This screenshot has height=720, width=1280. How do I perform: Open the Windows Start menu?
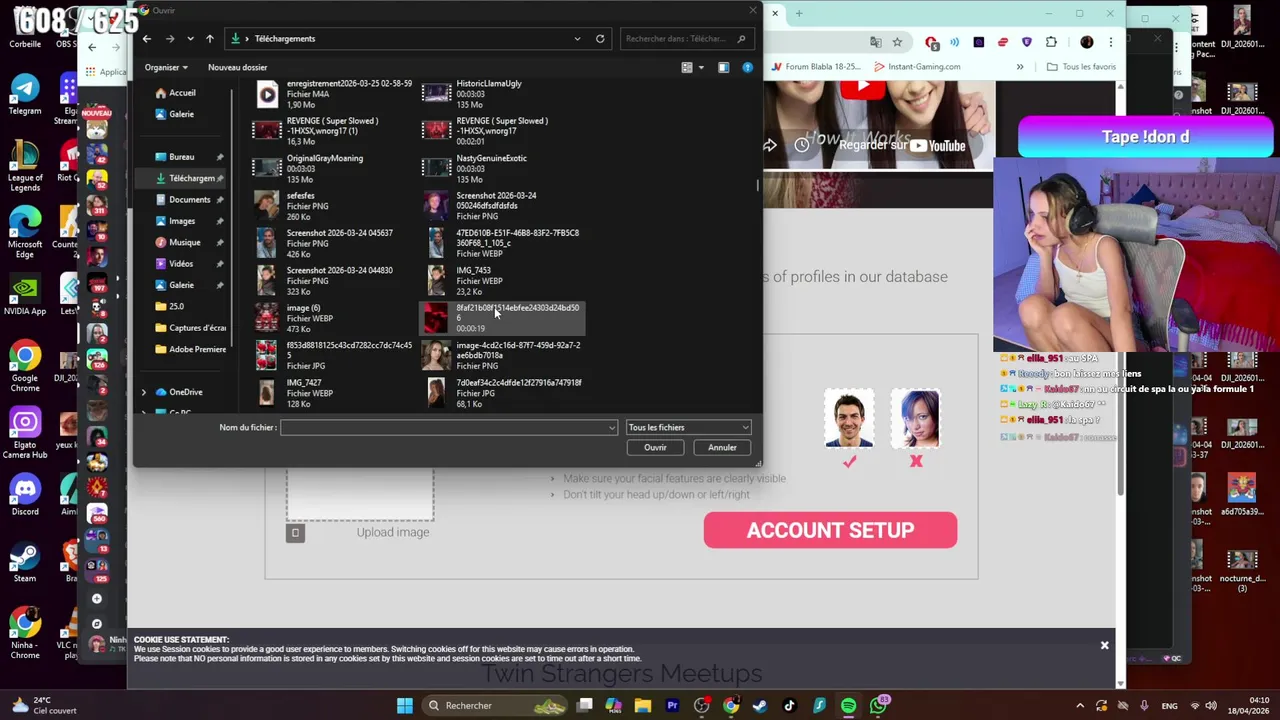click(405, 705)
